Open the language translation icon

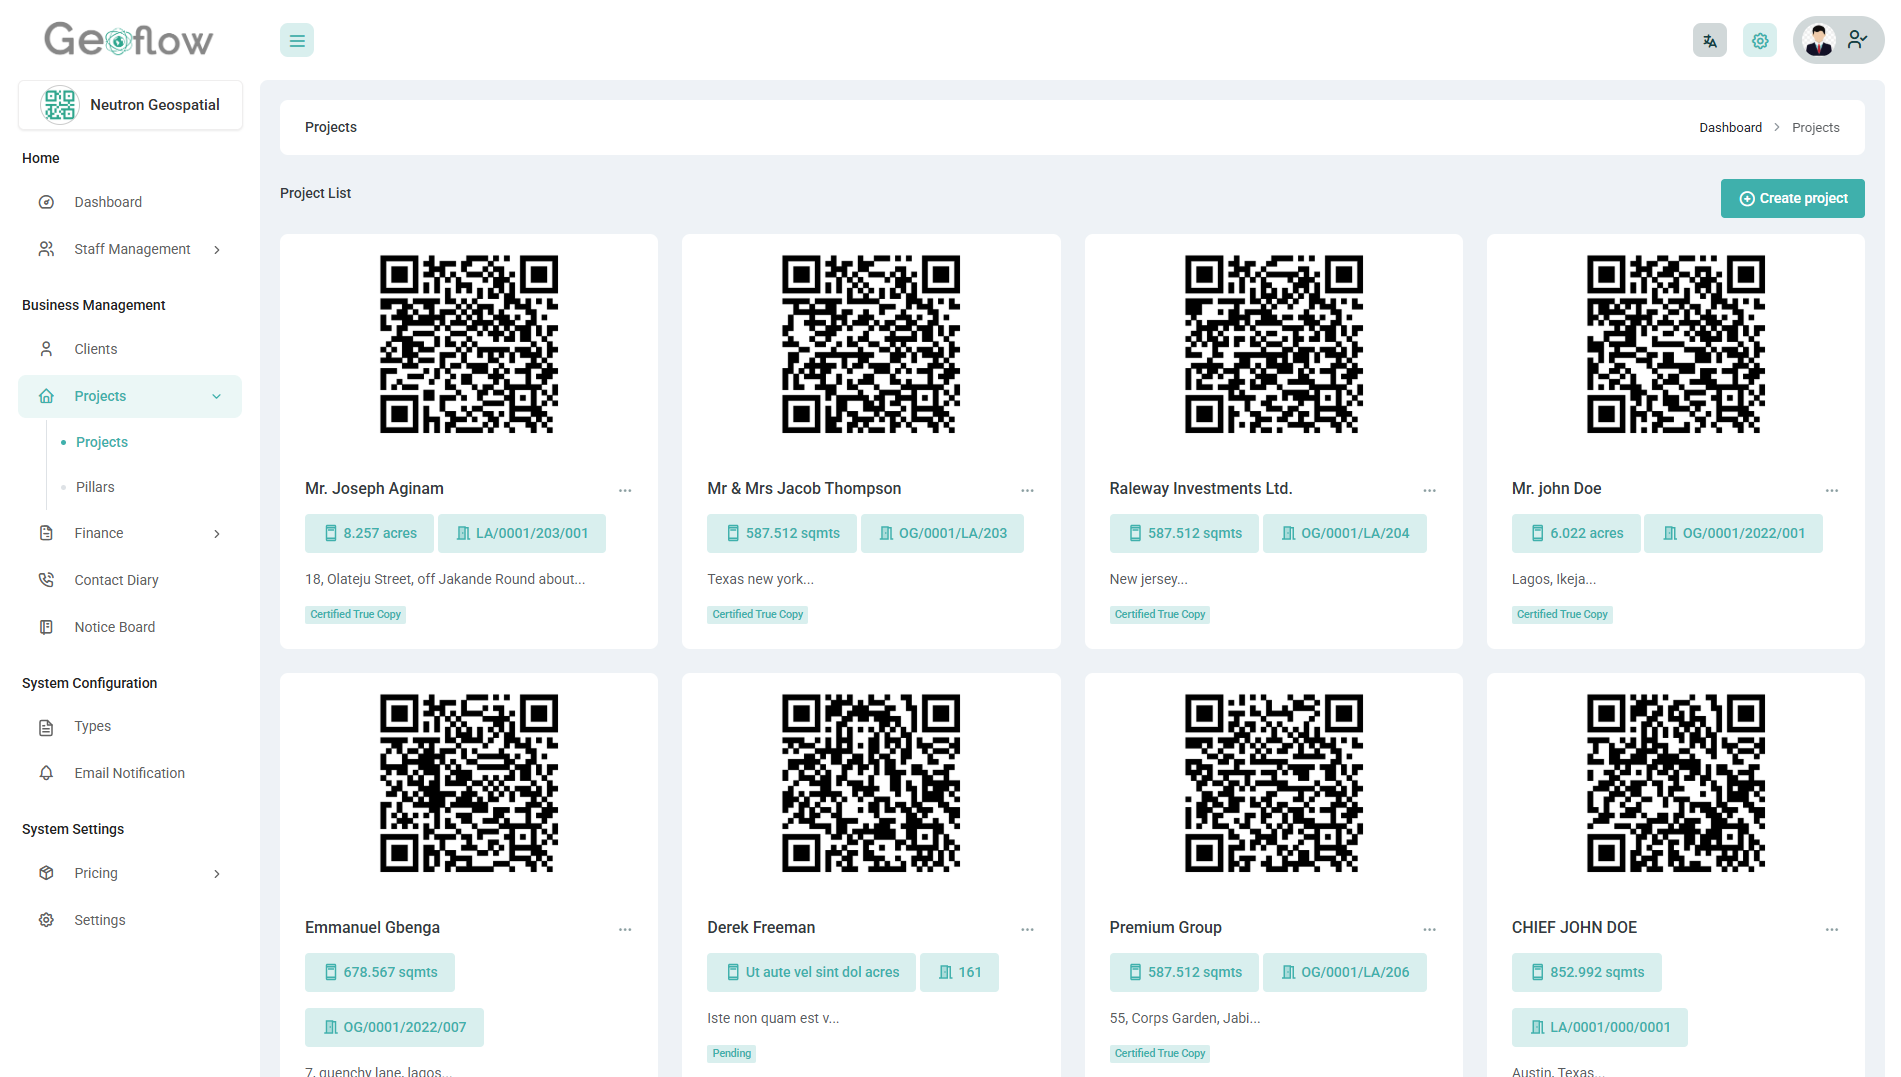(x=1709, y=41)
